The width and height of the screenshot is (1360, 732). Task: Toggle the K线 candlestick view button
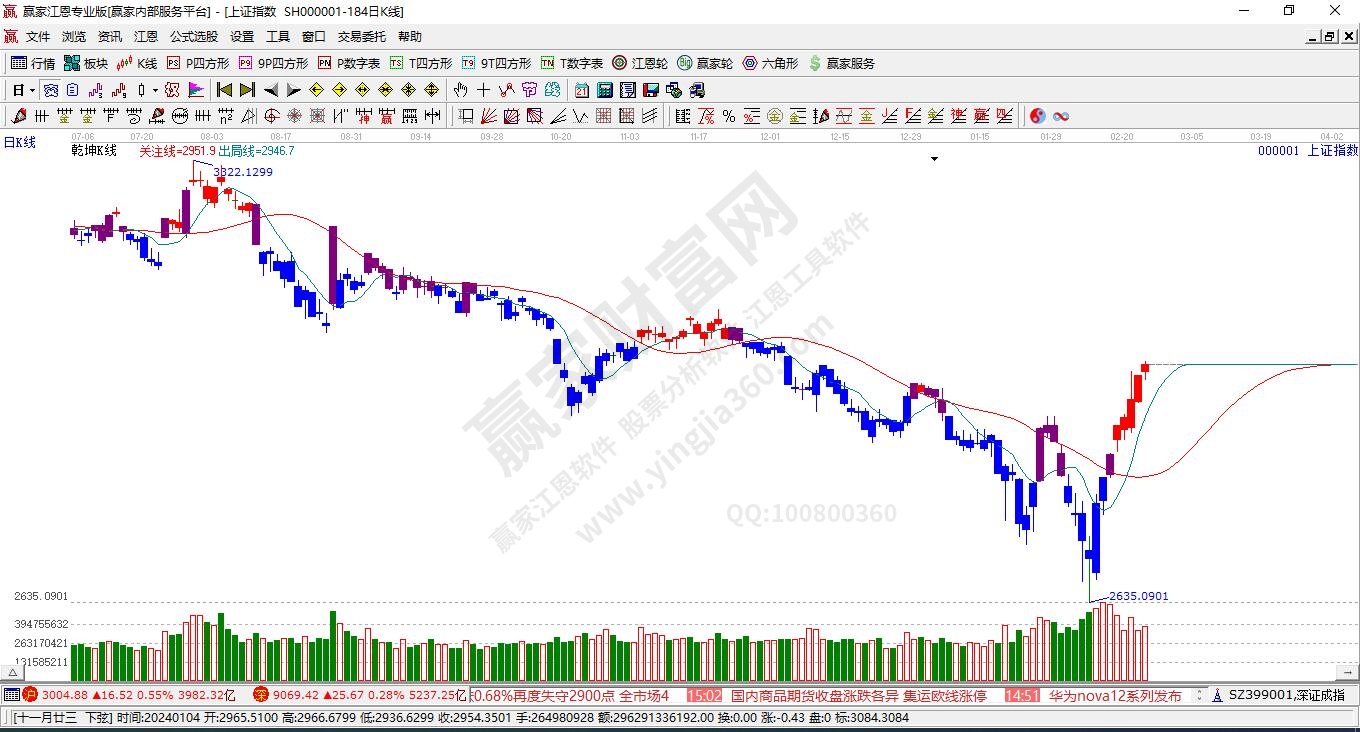137,63
